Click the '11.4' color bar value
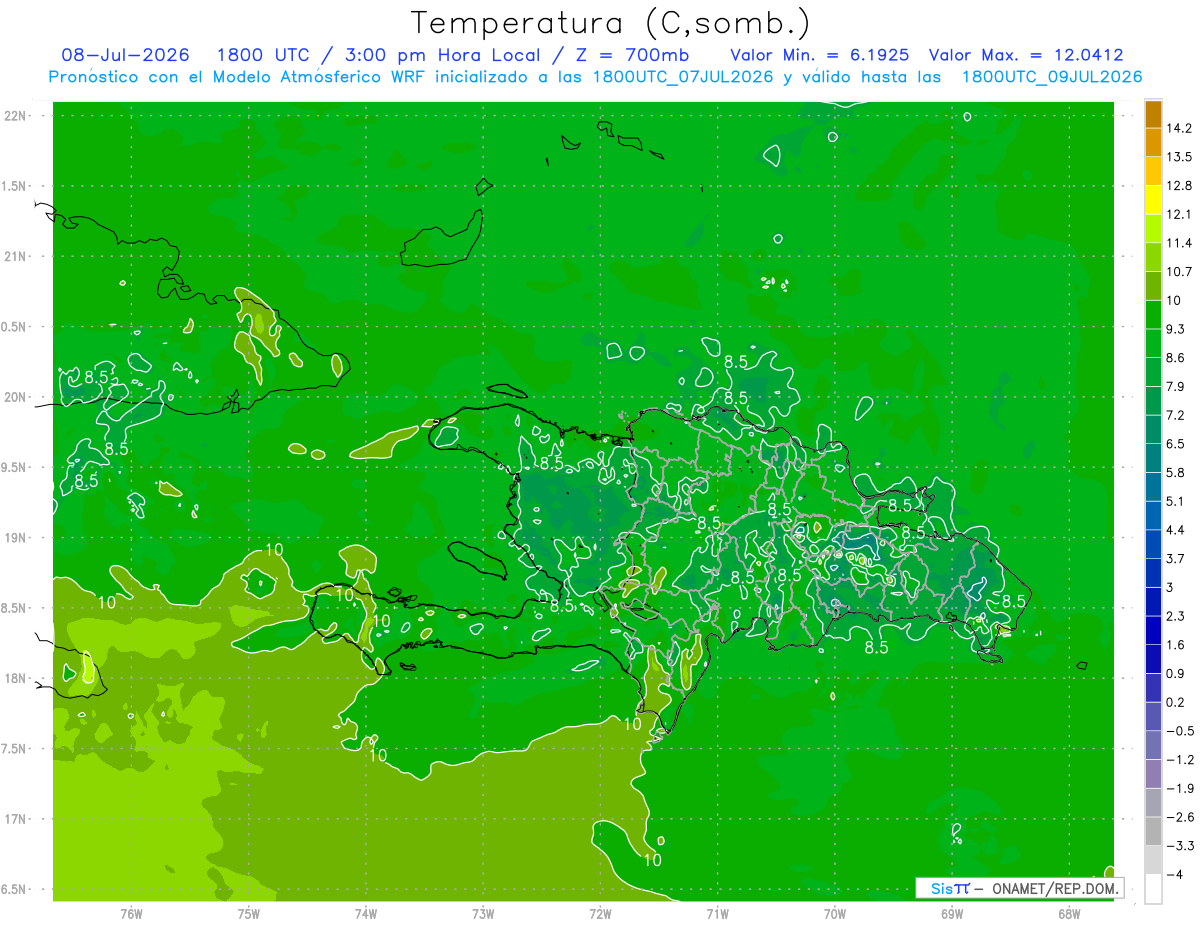Viewport: 1200px width, 927px height. point(1180,243)
